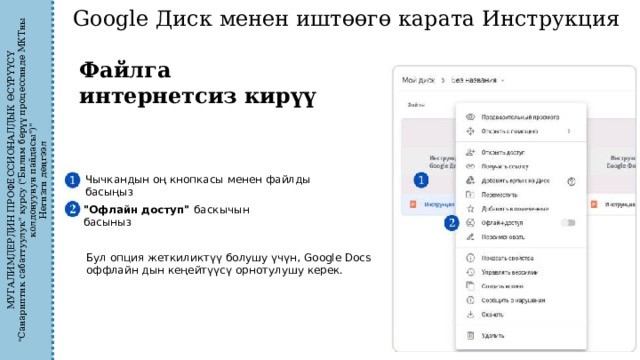Click the pencil icon for Переименовать
The height and width of the screenshot is (360, 640).
(470, 237)
